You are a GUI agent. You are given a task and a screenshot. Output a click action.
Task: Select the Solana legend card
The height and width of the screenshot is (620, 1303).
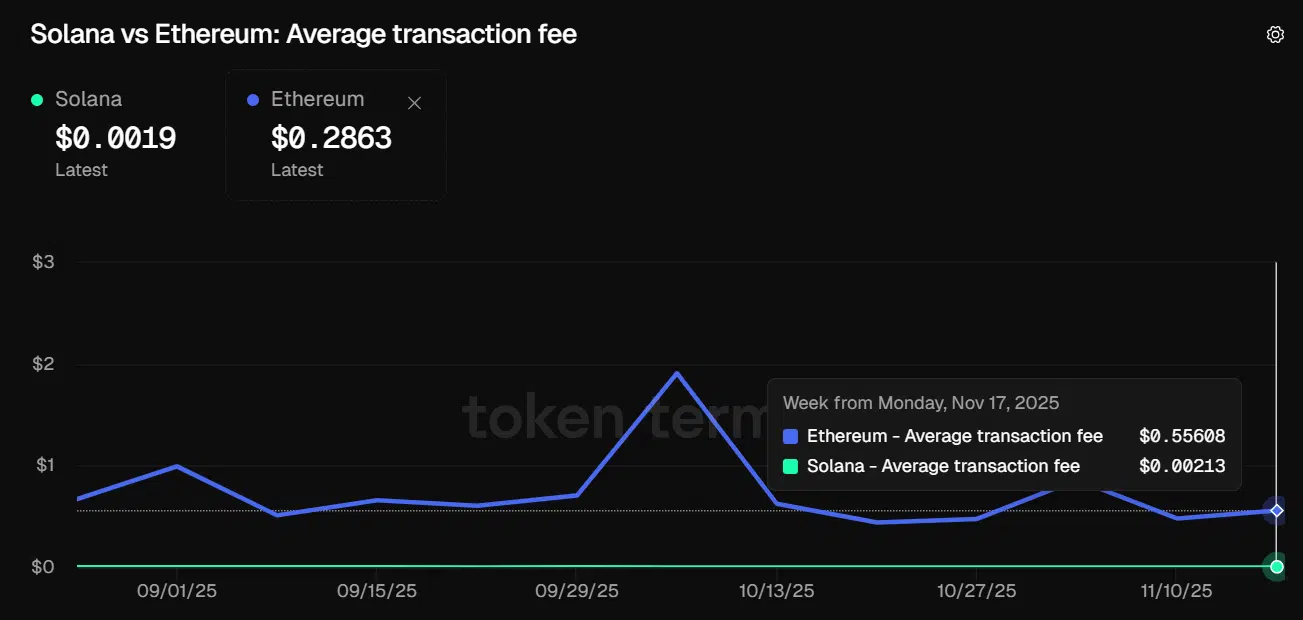[113, 135]
